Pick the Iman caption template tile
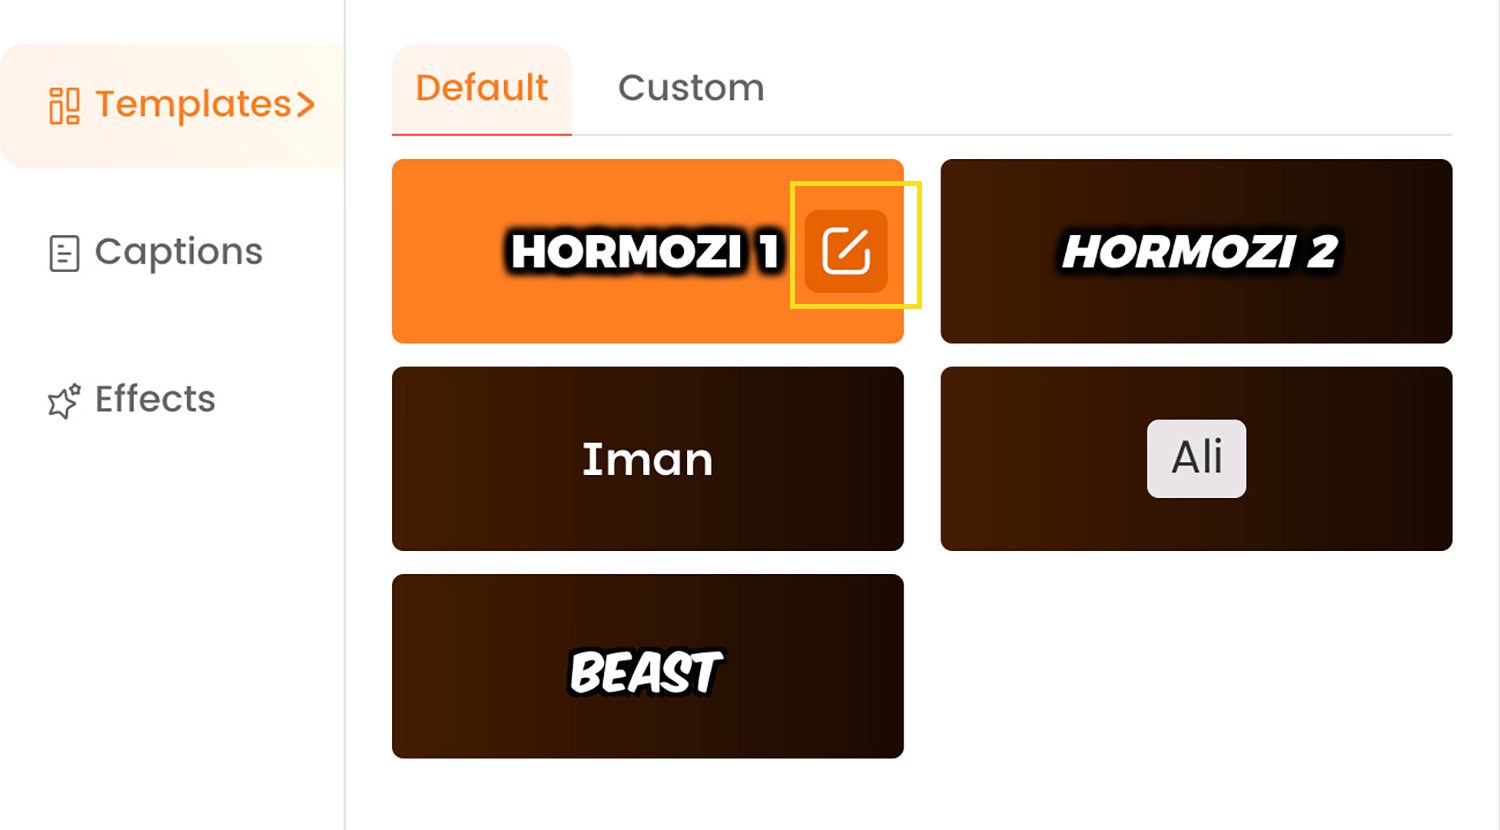Image resolution: width=1500 pixels, height=830 pixels. (648, 459)
